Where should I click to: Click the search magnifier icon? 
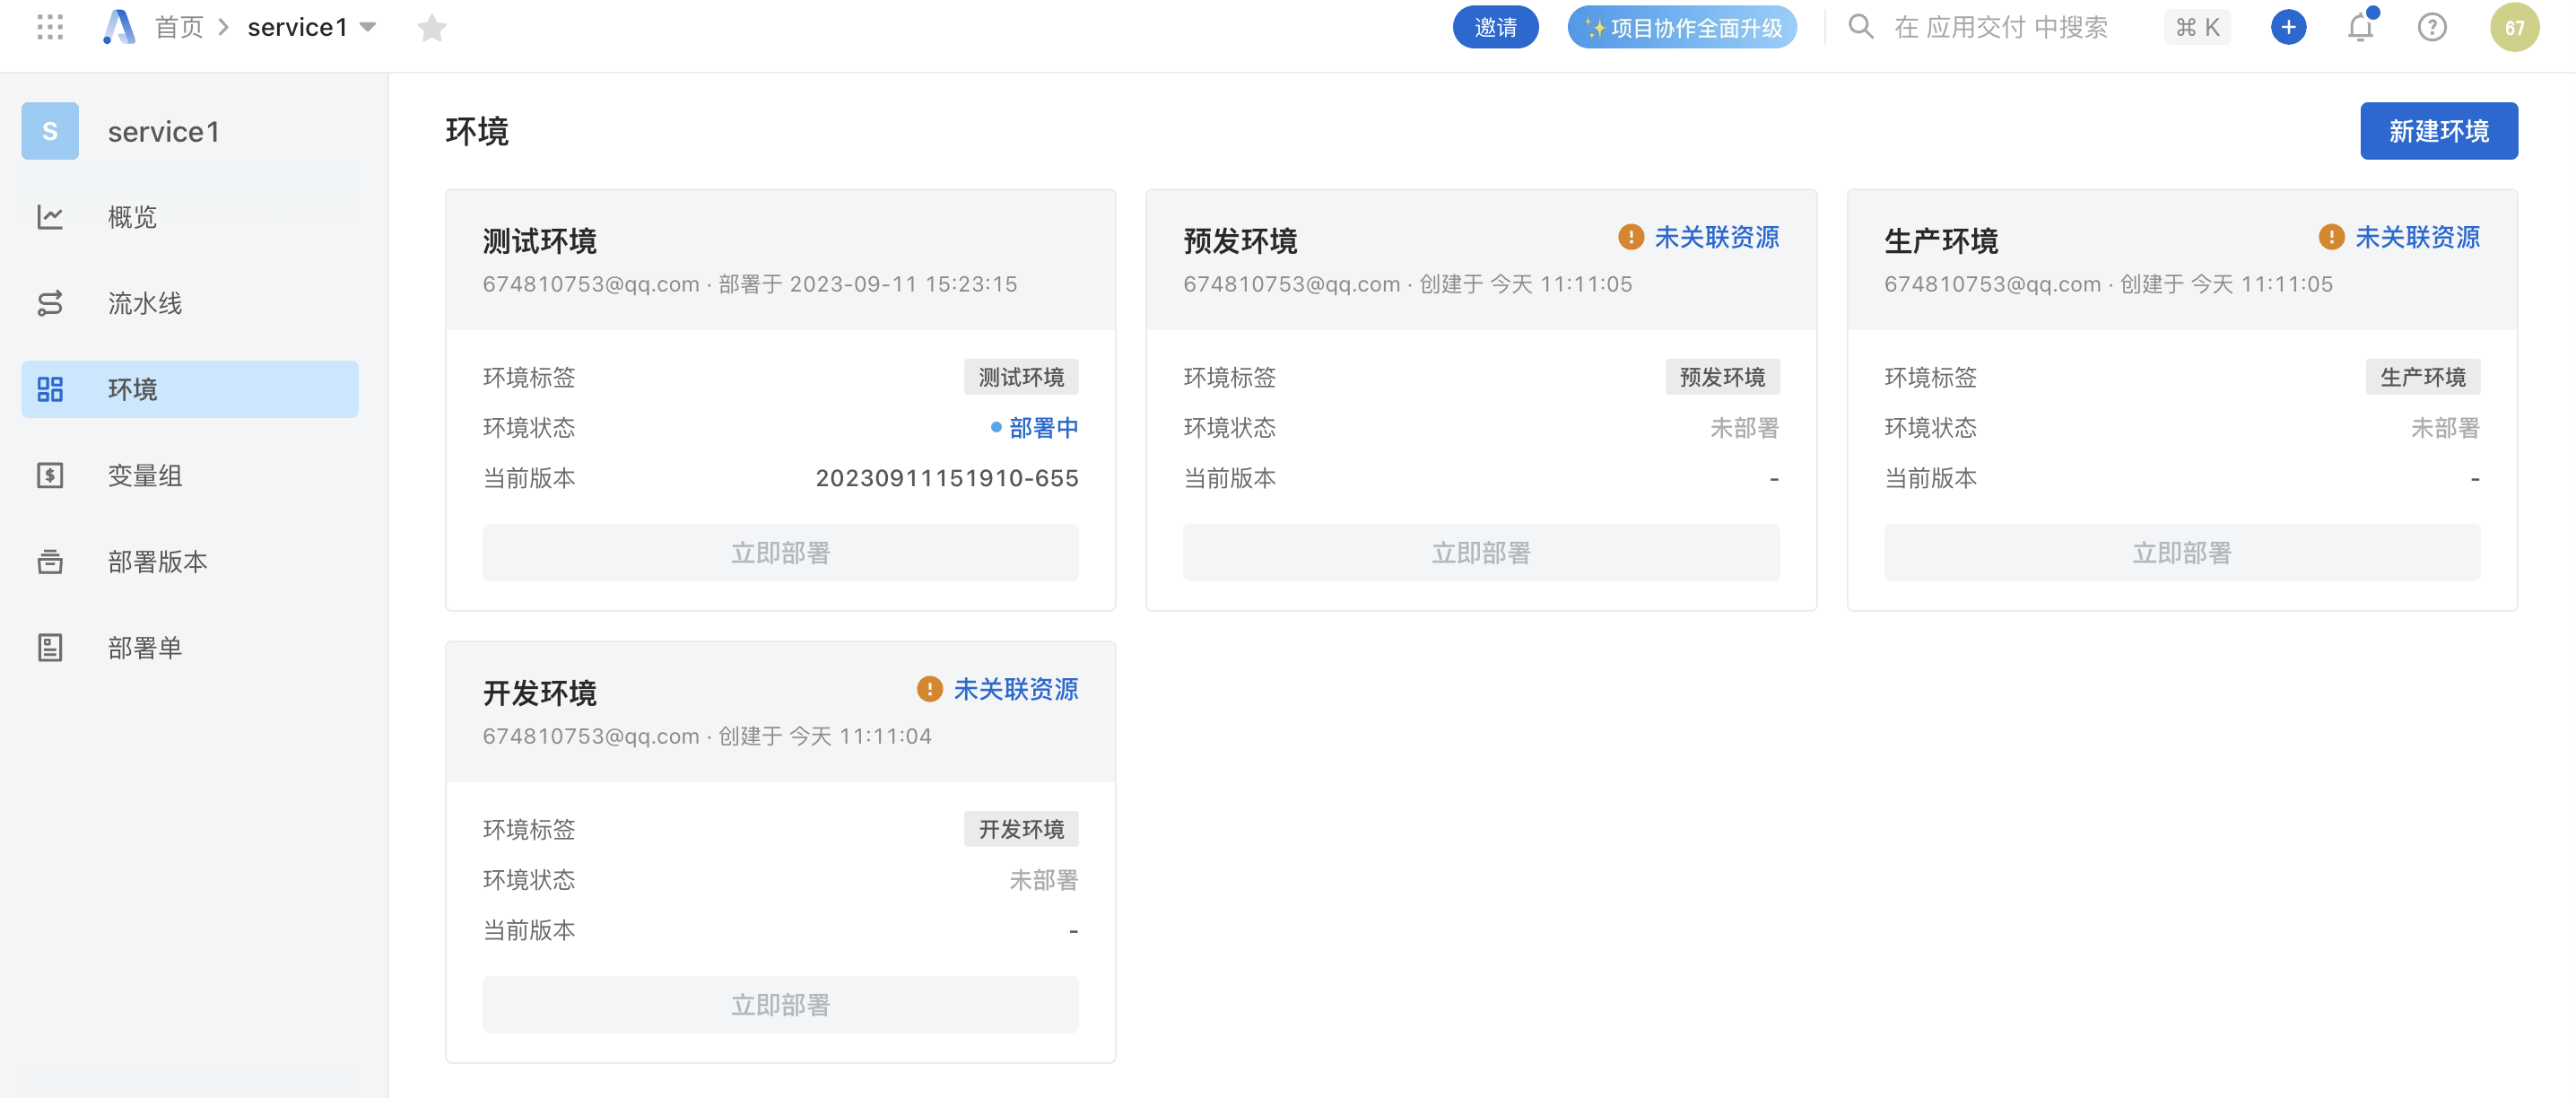point(1860,27)
